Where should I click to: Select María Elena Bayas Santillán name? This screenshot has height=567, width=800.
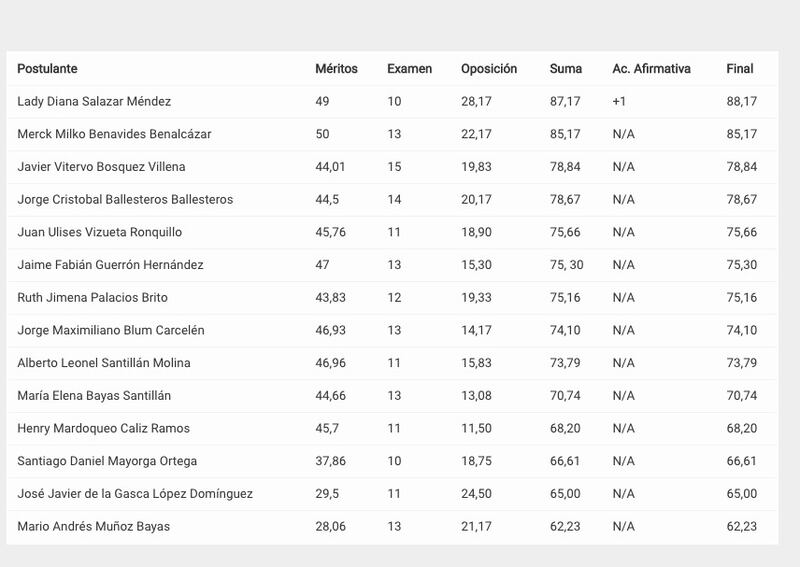coord(94,396)
